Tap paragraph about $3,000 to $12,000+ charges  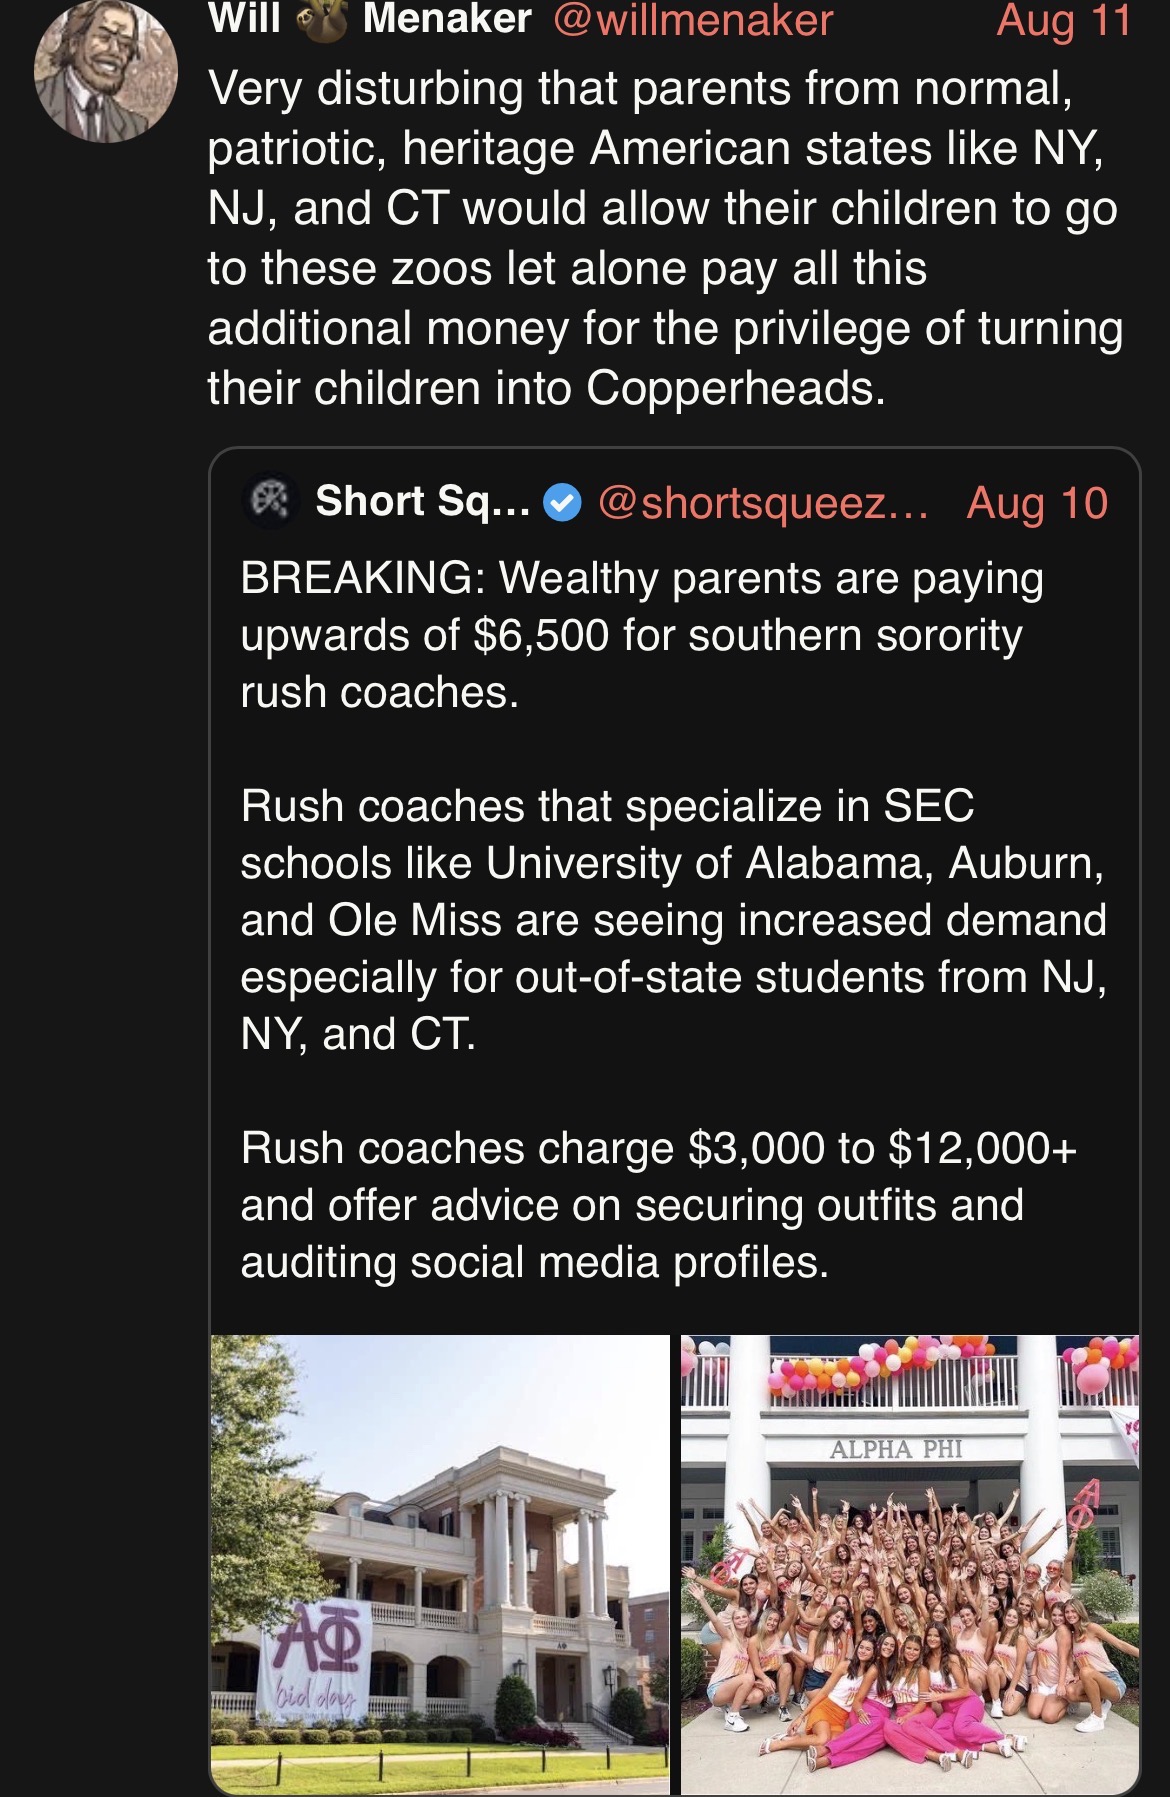click(658, 1205)
